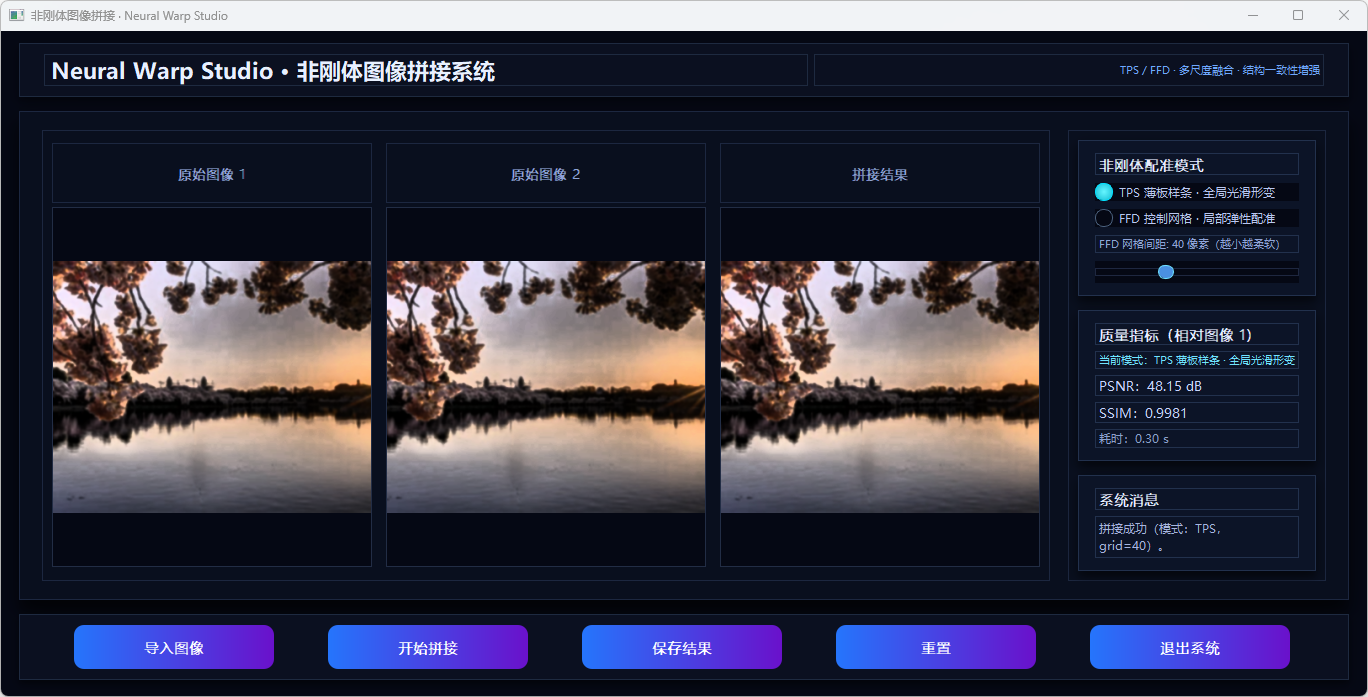Click the 原始图像 1 preview image
1368x697 pixels.
[x=212, y=387]
